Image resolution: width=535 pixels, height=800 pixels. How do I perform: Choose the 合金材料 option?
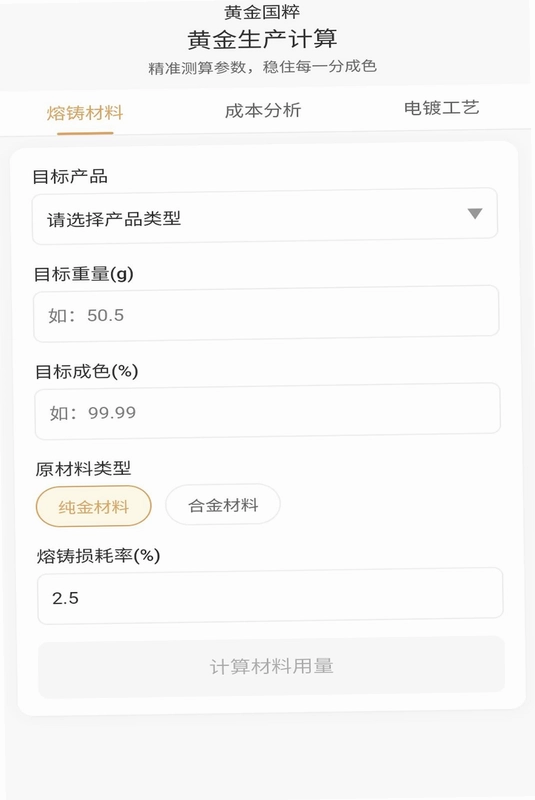point(223,505)
